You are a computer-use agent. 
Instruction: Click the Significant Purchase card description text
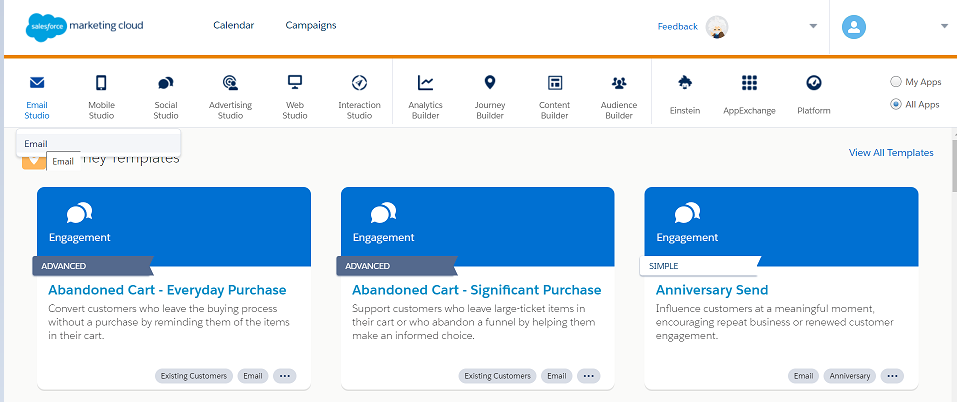pyautogui.click(x=474, y=322)
